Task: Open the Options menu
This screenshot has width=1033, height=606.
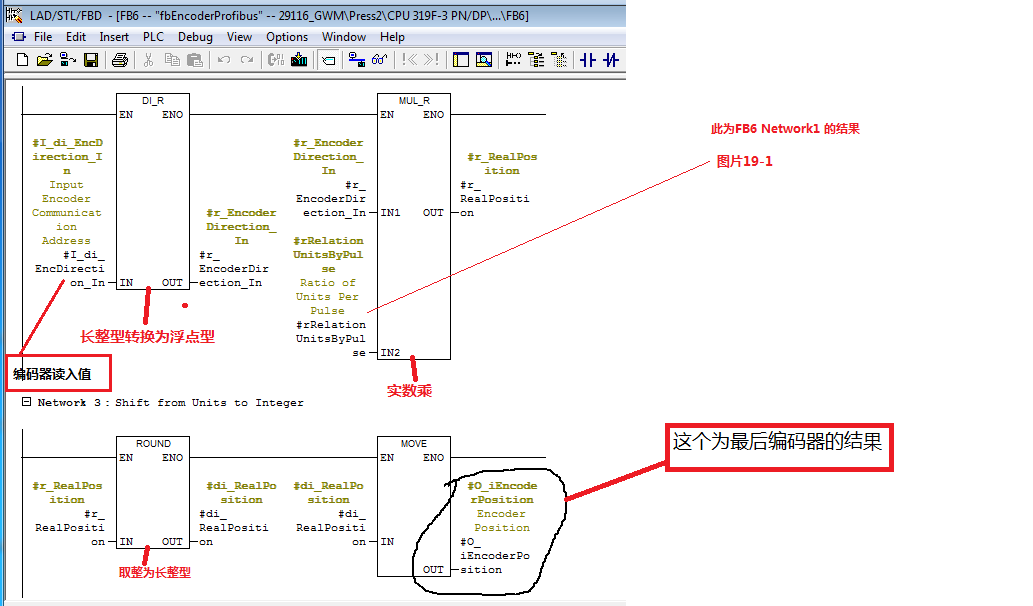Action: 287,37
